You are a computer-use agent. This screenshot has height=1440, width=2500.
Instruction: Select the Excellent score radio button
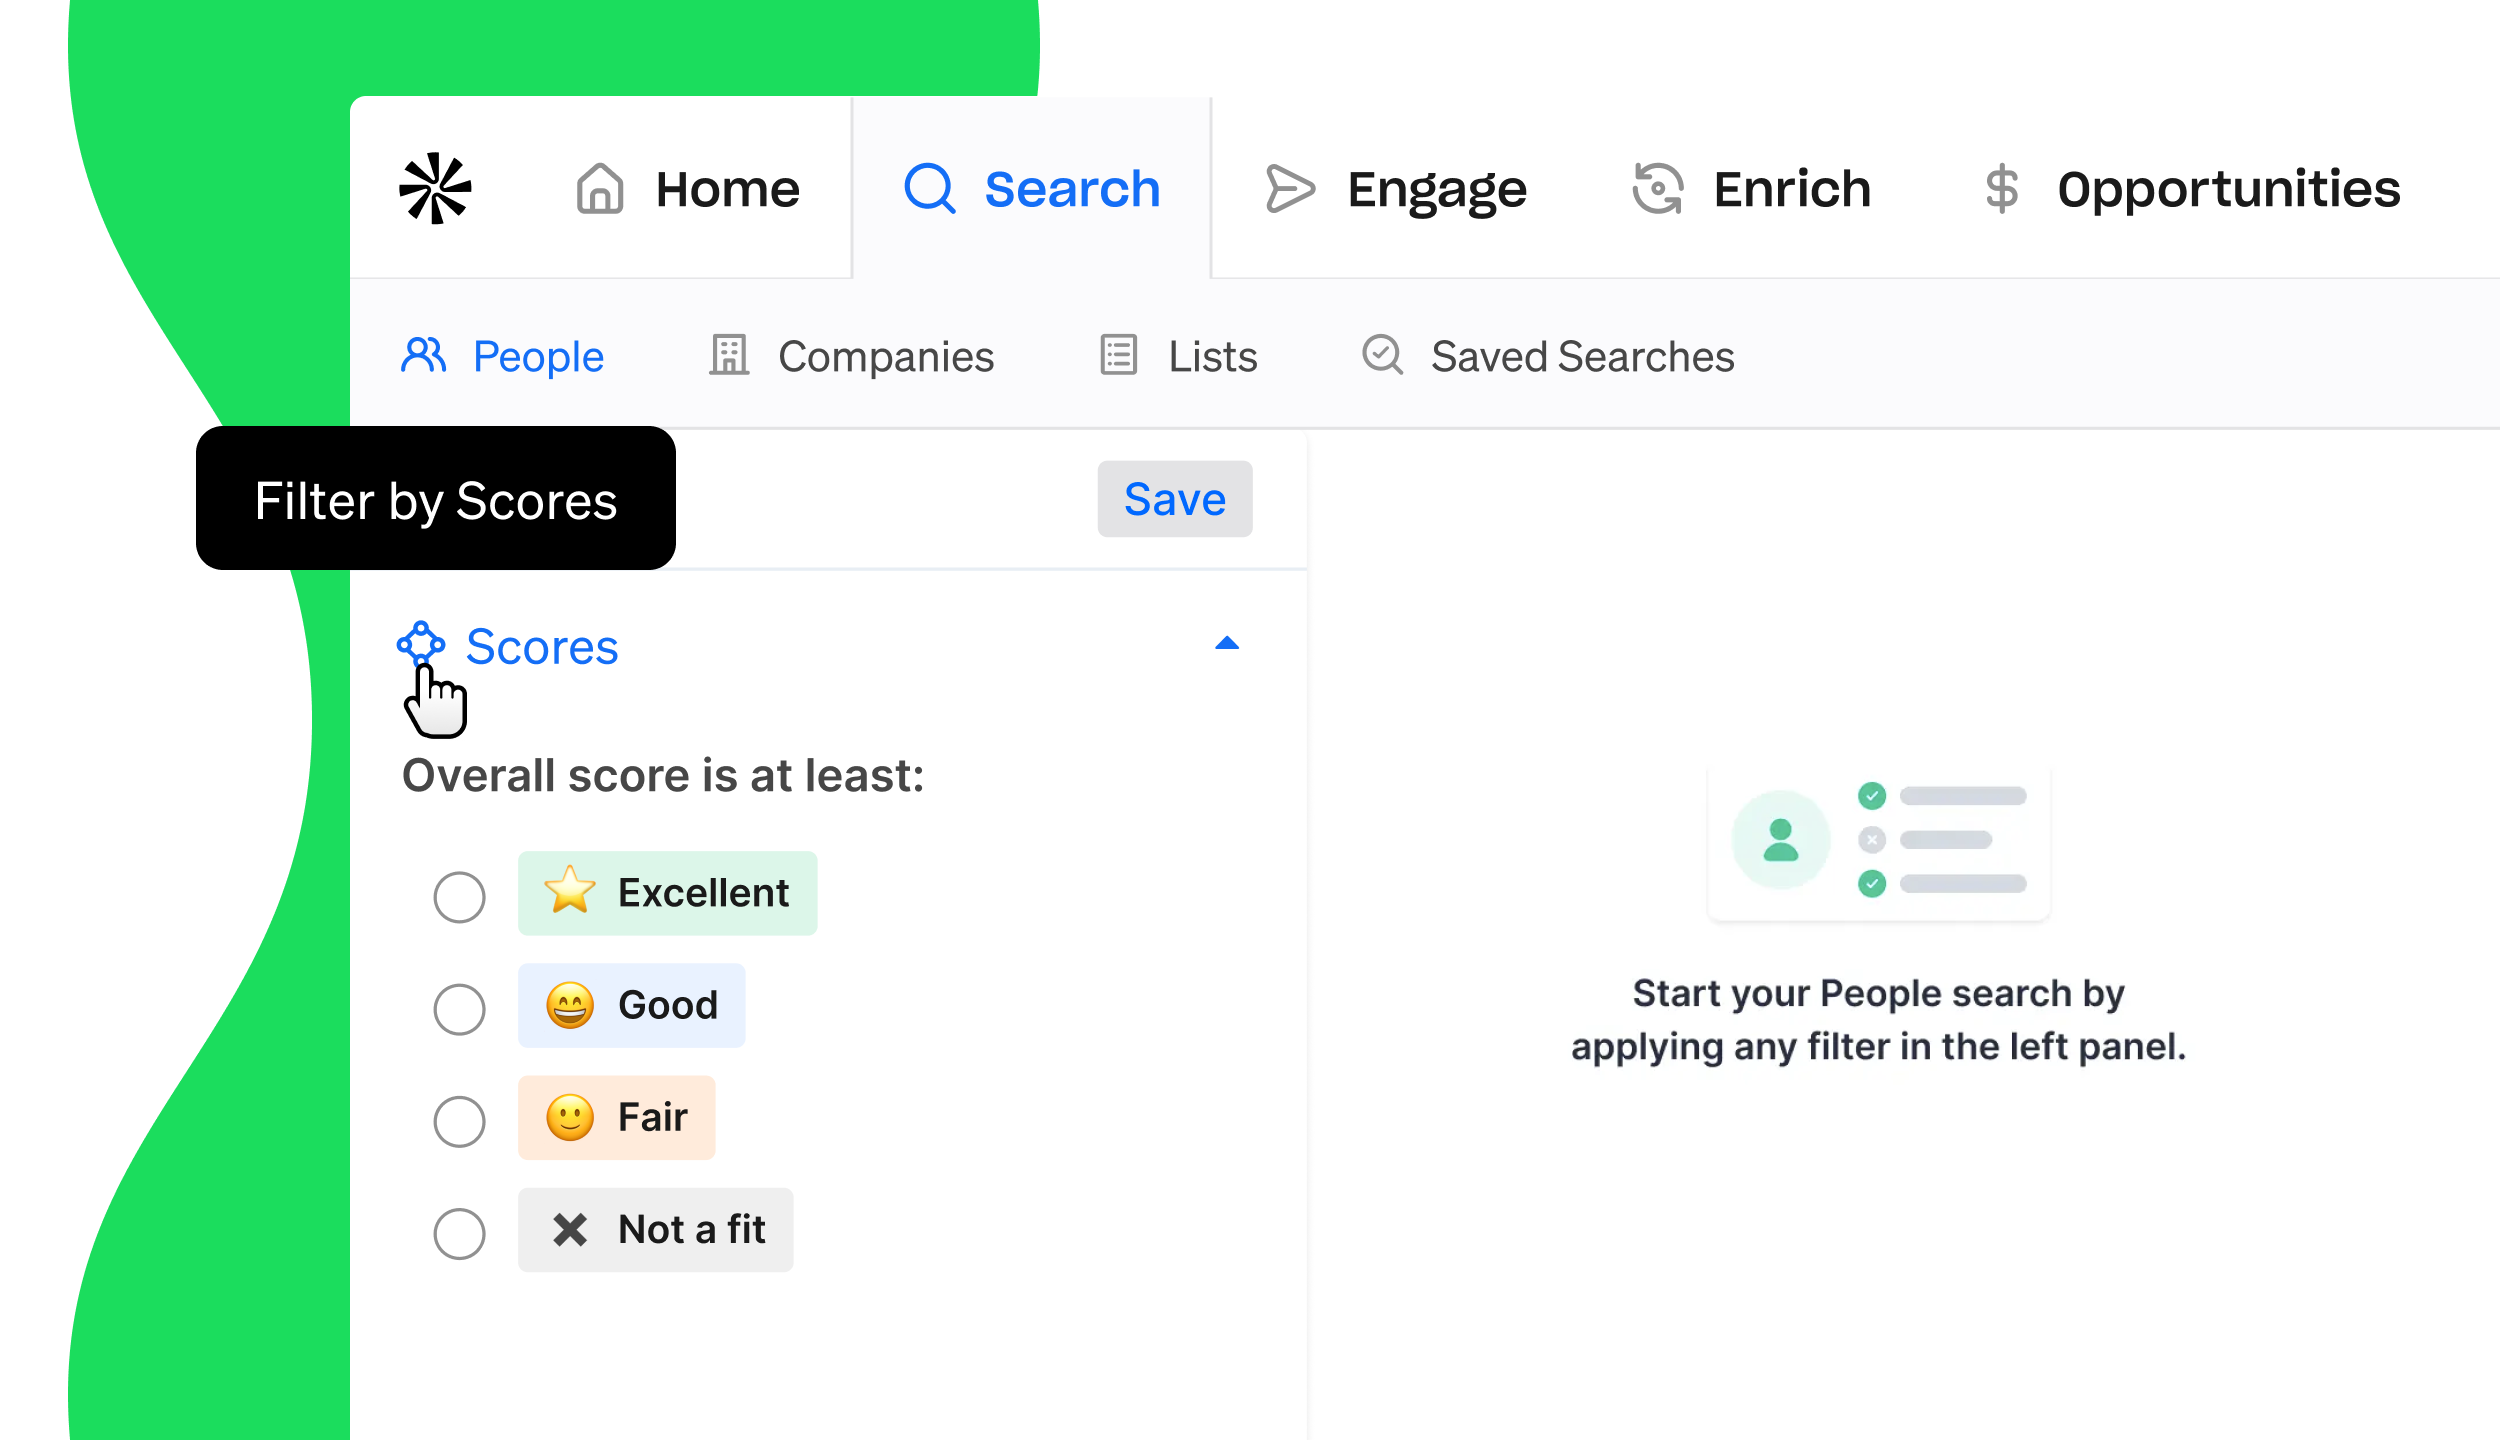click(459, 896)
